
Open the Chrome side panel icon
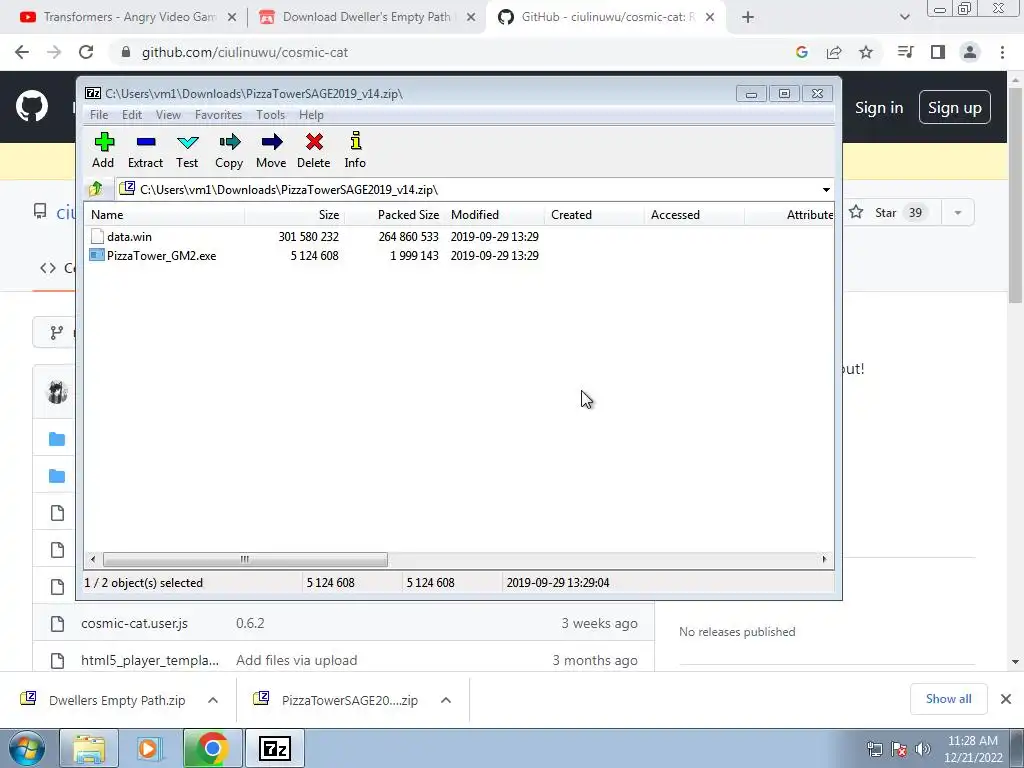[938, 52]
